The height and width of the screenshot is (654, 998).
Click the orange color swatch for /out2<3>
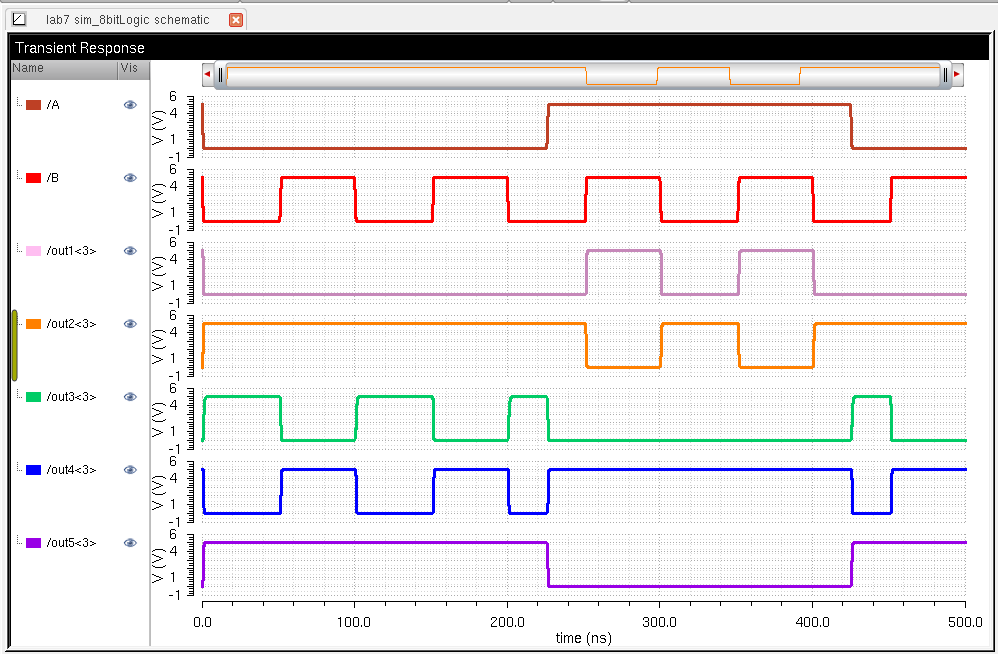click(33, 324)
